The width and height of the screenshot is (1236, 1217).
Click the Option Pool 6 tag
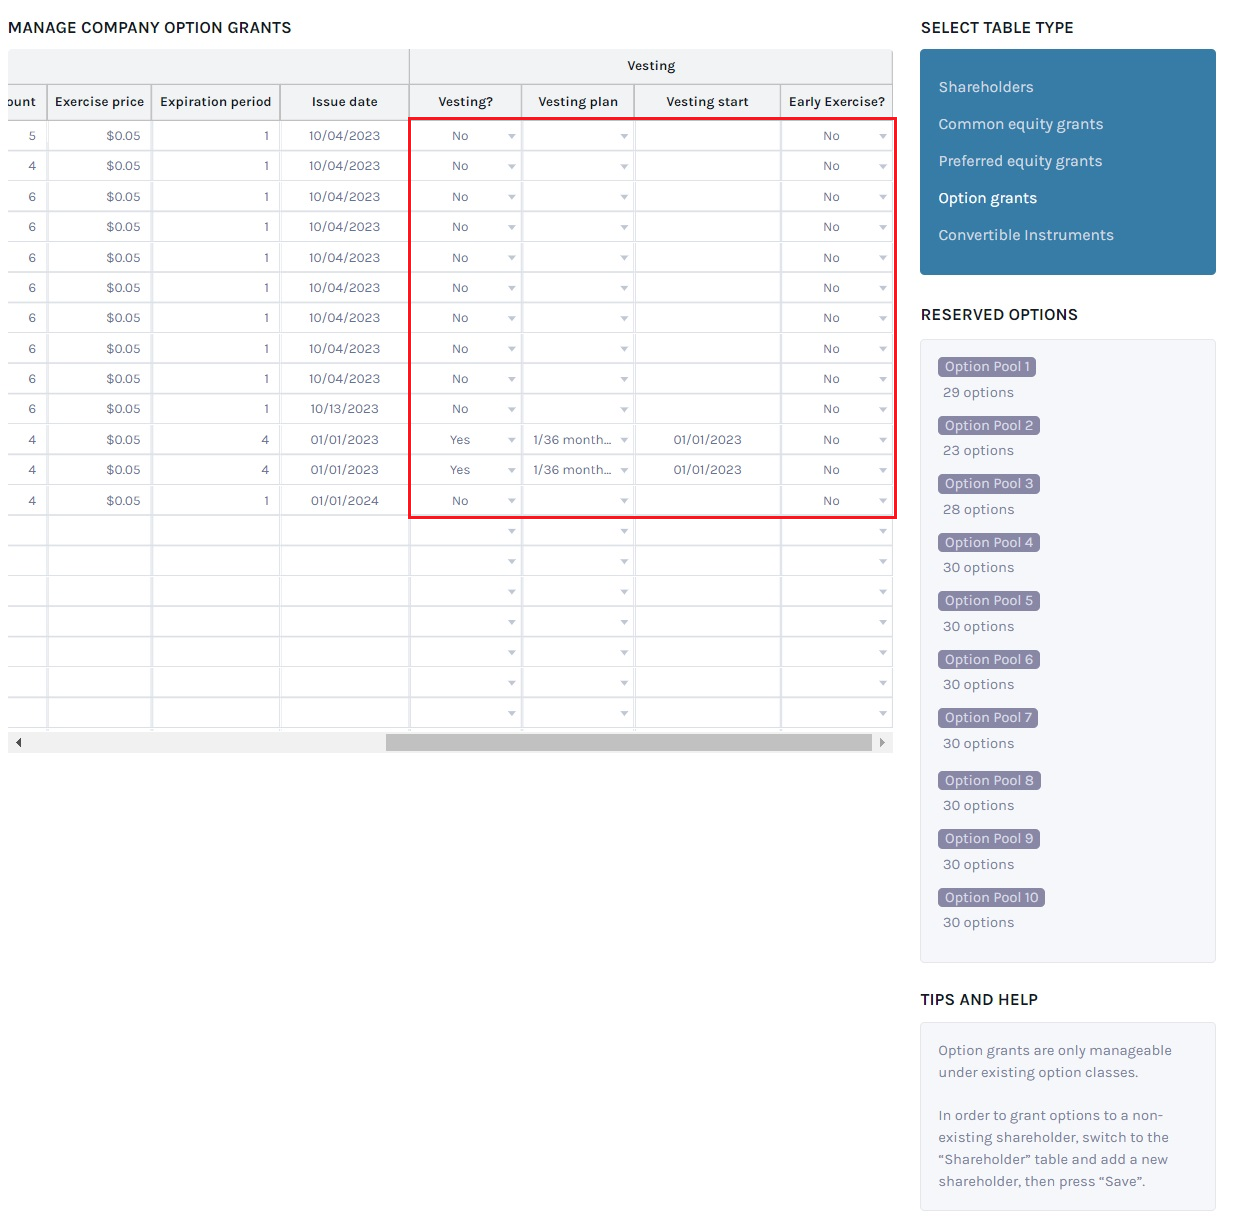click(x=989, y=660)
